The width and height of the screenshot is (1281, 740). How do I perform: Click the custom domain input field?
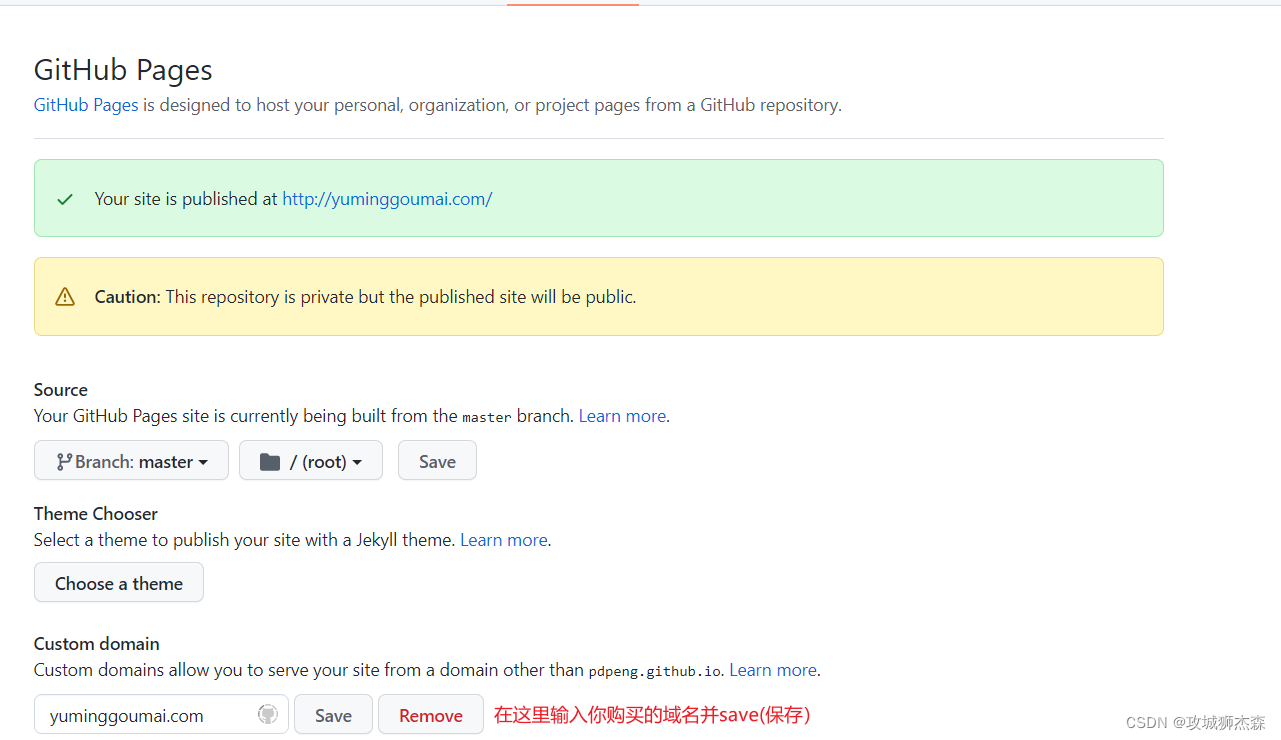(161, 715)
